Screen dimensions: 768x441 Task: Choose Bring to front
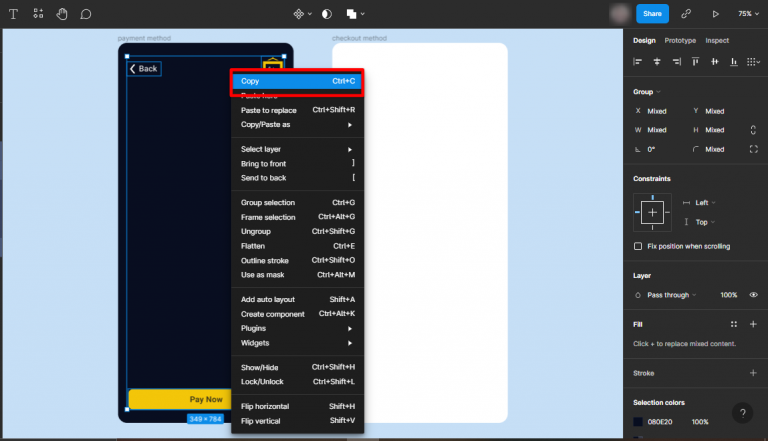tap(297, 164)
